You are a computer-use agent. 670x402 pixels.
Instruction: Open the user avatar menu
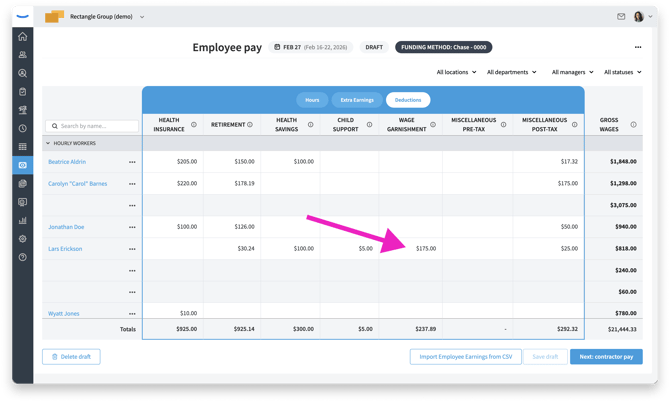[x=640, y=17]
